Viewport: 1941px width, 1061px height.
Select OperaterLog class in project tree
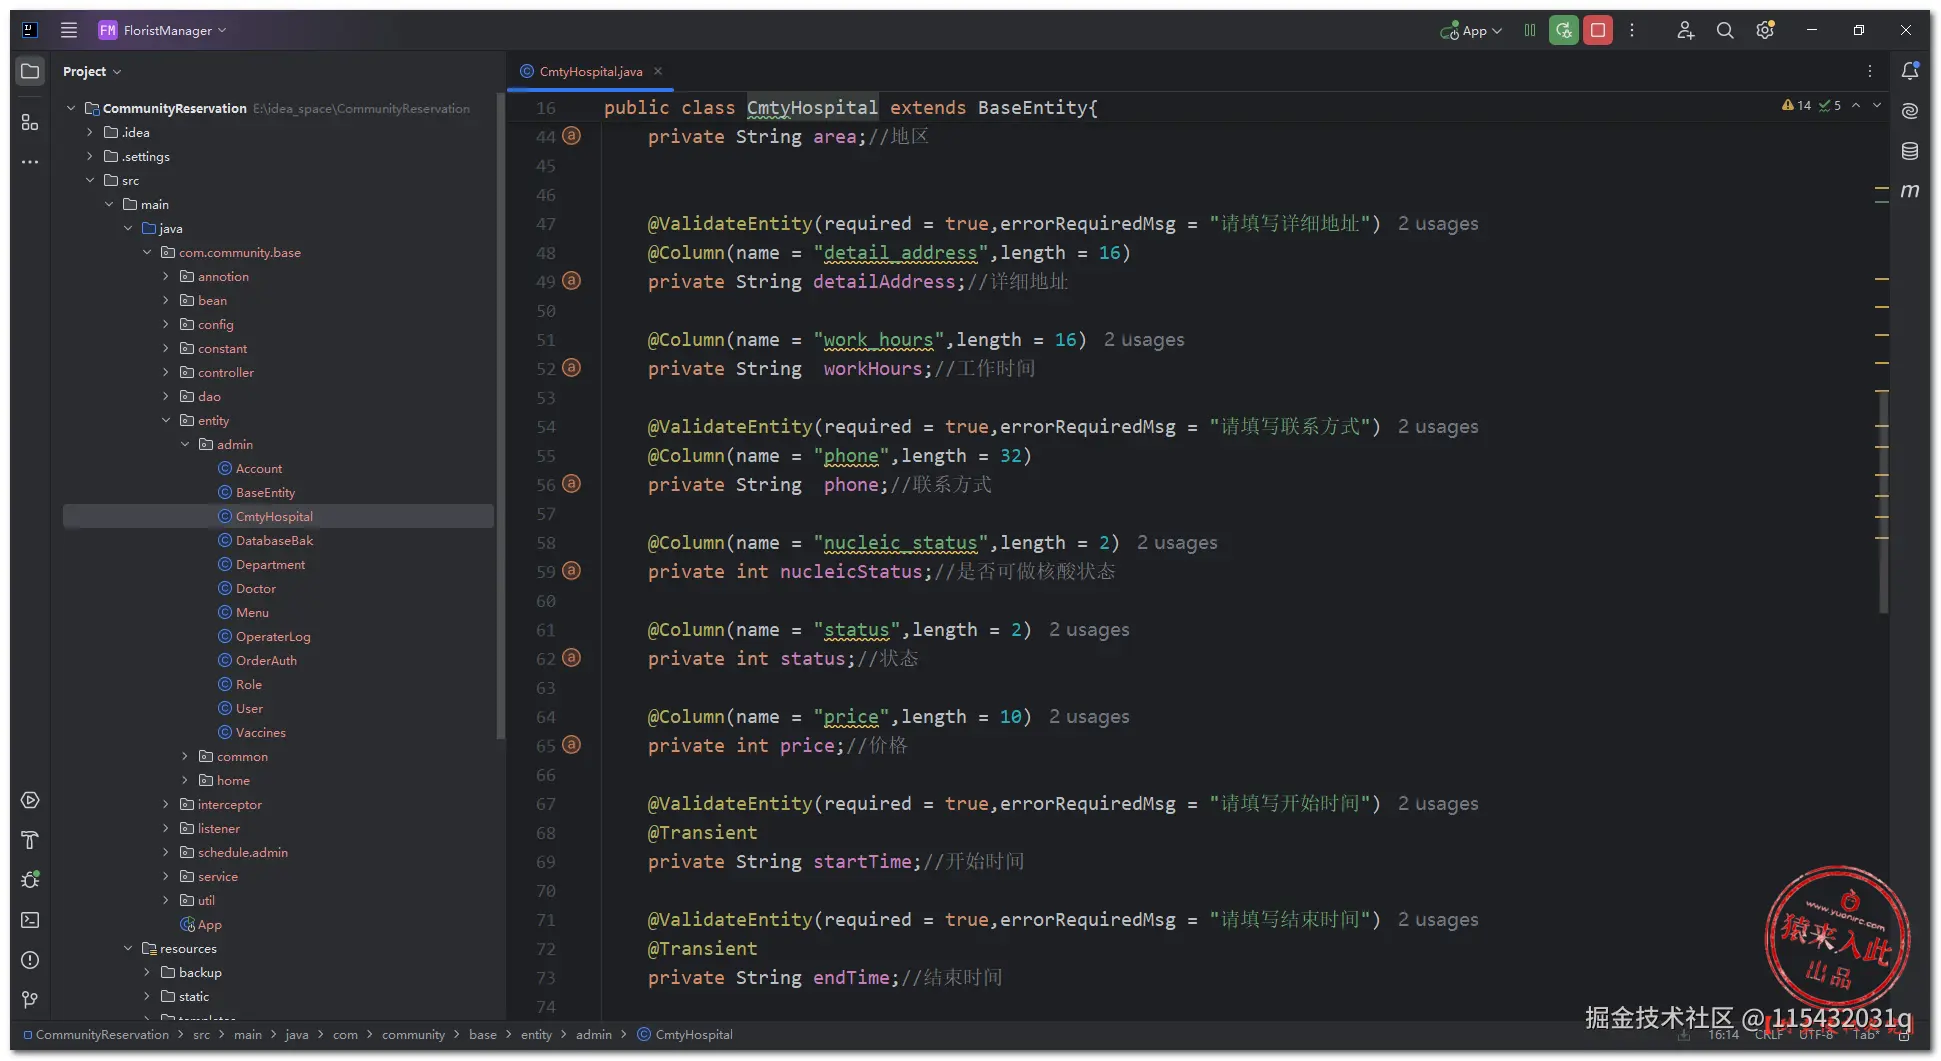(273, 636)
